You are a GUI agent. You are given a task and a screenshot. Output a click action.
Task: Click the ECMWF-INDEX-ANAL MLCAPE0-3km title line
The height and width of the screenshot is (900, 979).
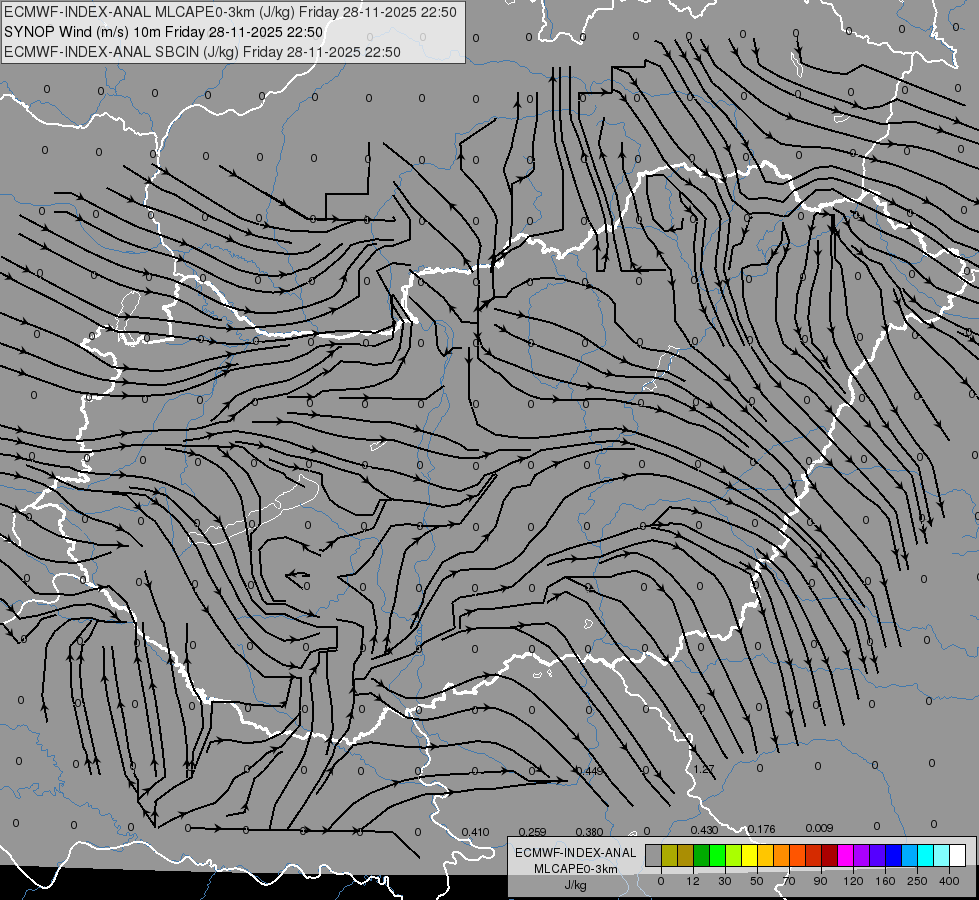[x=230, y=12]
